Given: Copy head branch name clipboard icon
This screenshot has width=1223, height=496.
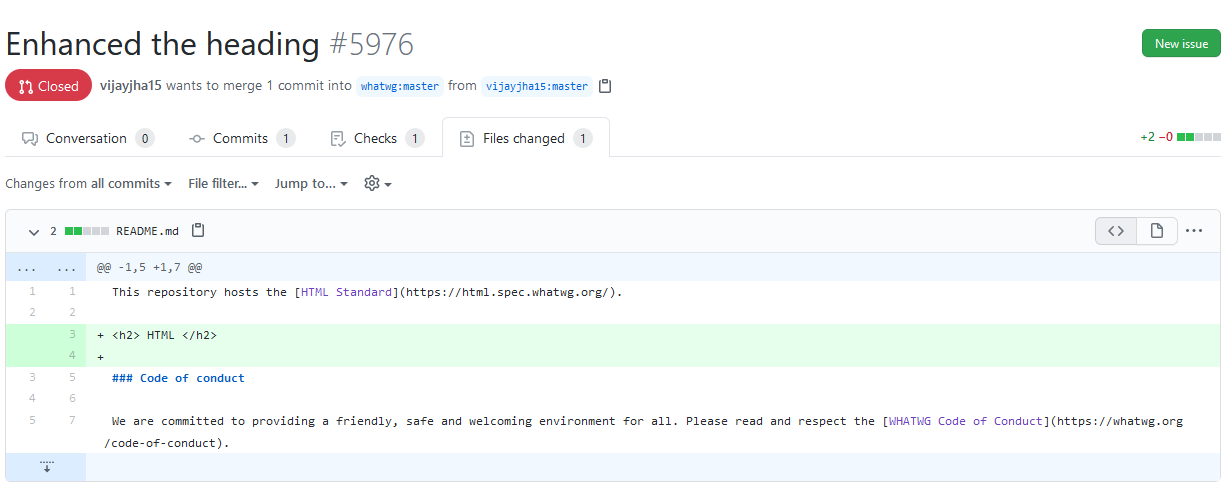Looking at the screenshot, I should tap(605, 86).
